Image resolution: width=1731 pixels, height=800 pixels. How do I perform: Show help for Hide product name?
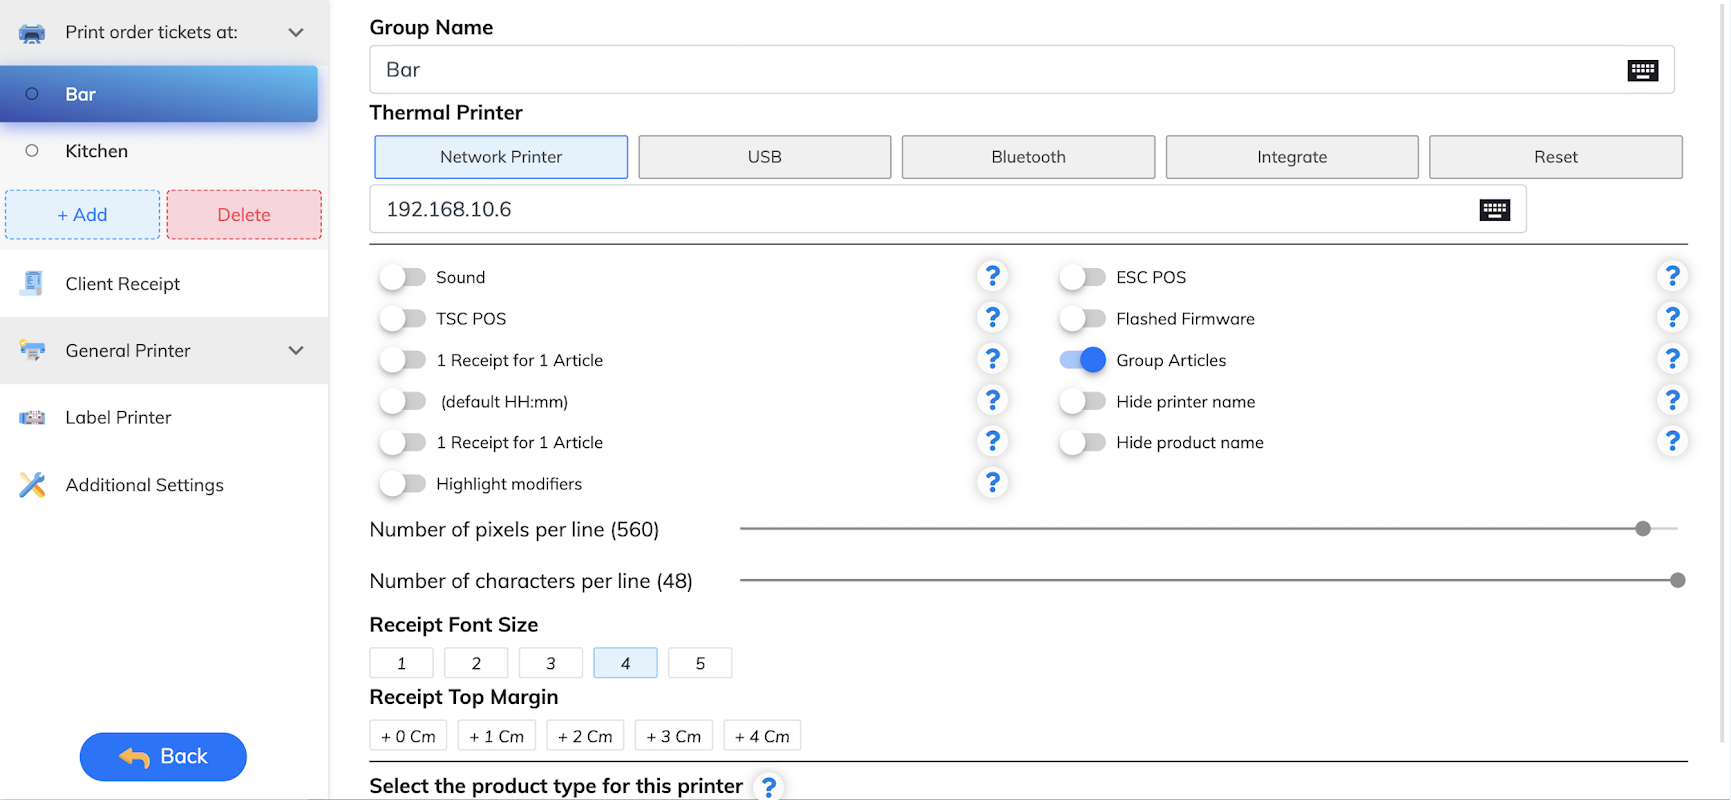pyautogui.click(x=1672, y=441)
